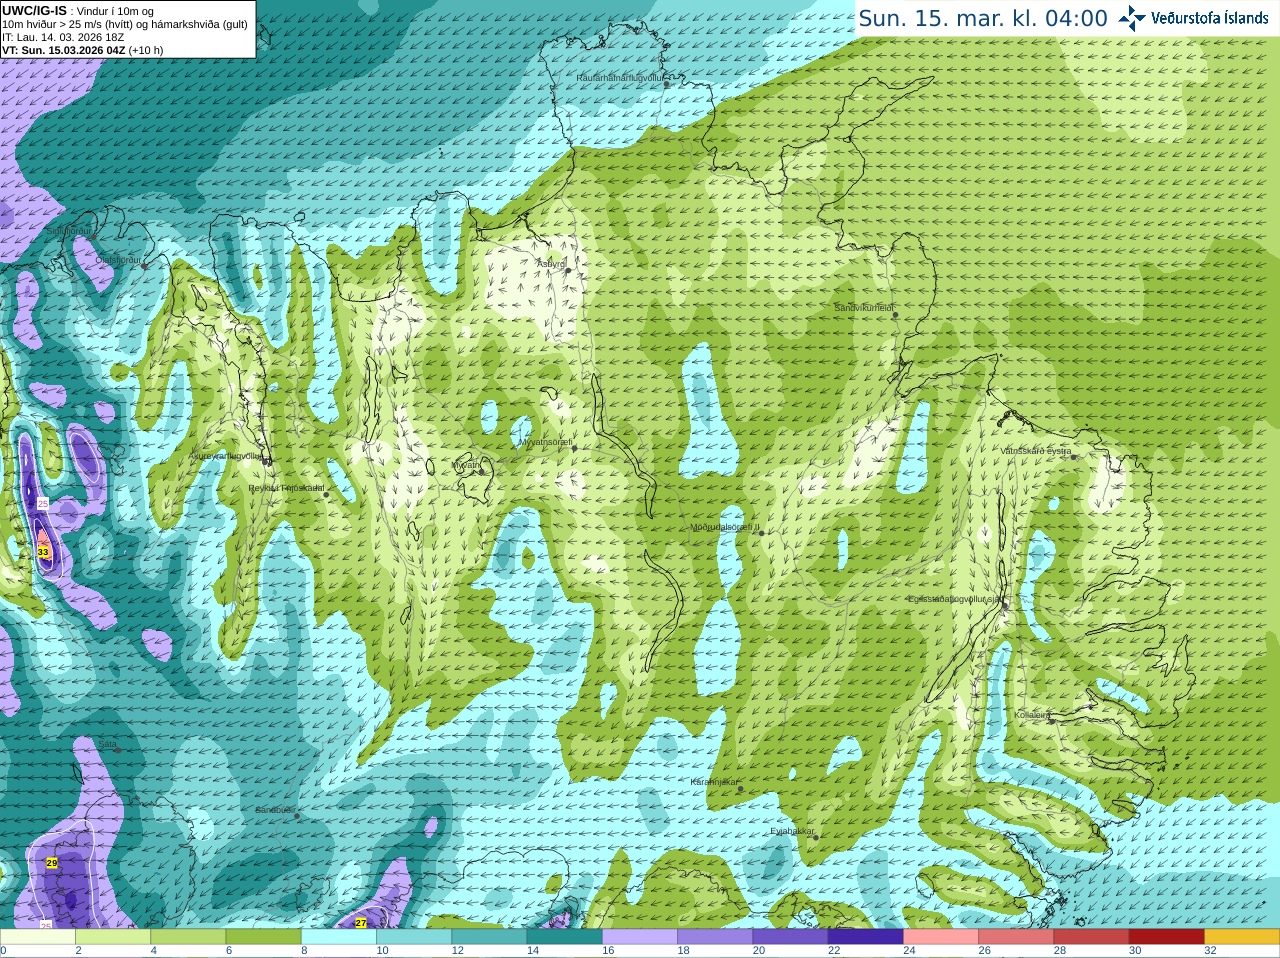Image resolution: width=1280 pixels, height=958 pixels.
Task: Click the 2–4 m/s light green legend swatch
Action: [x=113, y=937]
